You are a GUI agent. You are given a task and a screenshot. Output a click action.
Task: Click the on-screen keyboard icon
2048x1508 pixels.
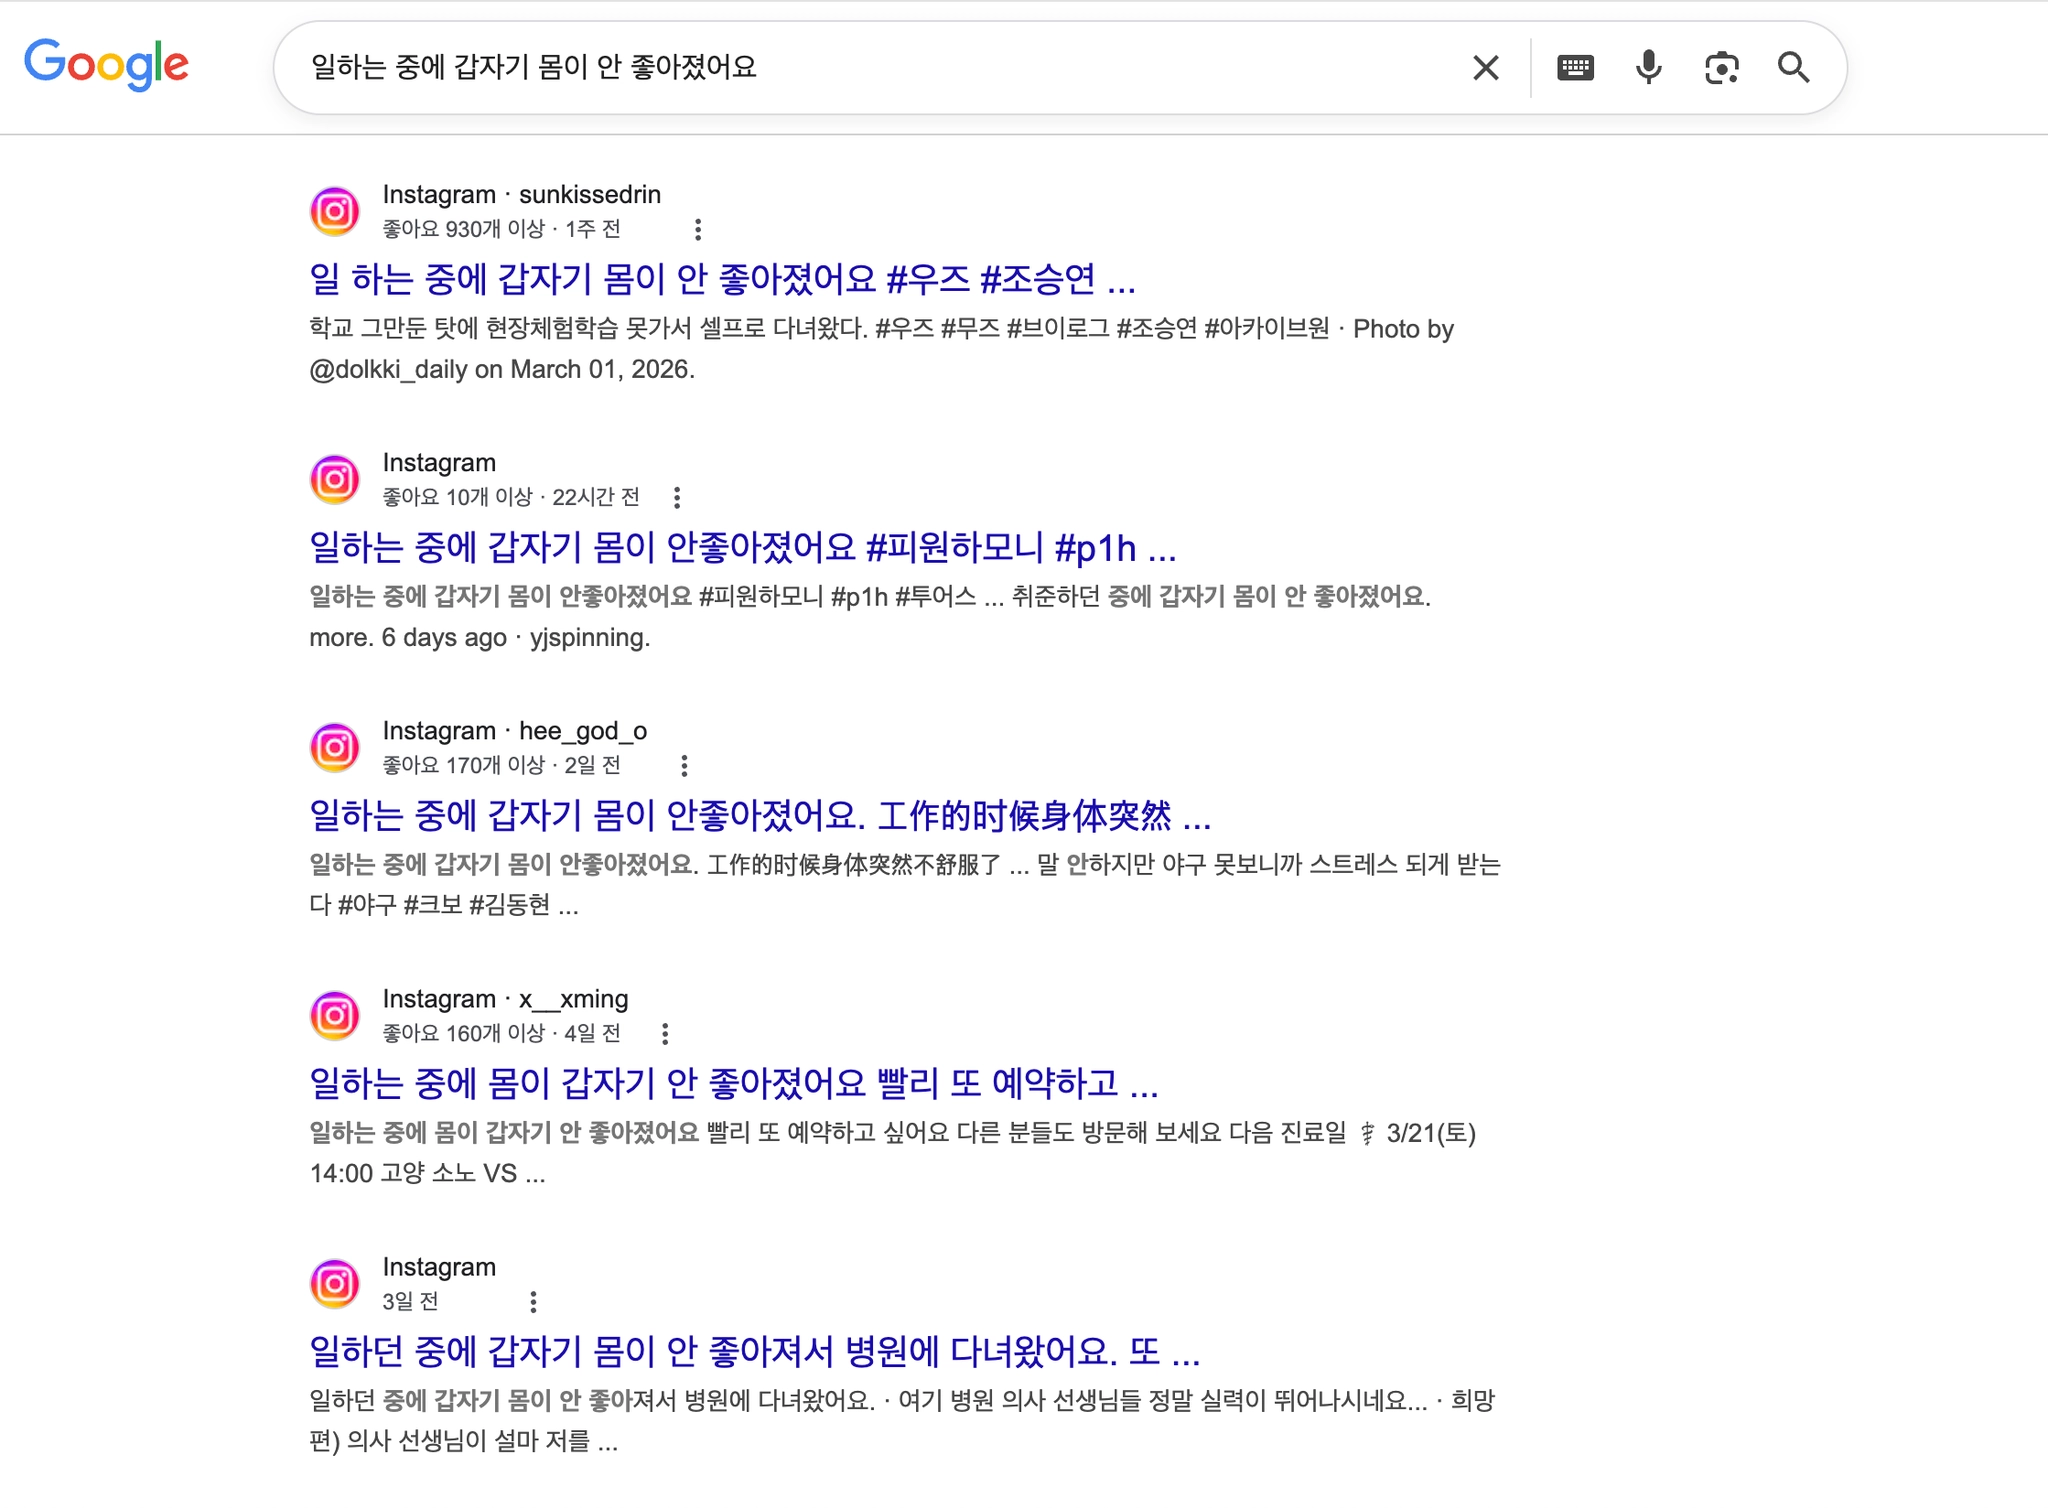pyautogui.click(x=1576, y=67)
